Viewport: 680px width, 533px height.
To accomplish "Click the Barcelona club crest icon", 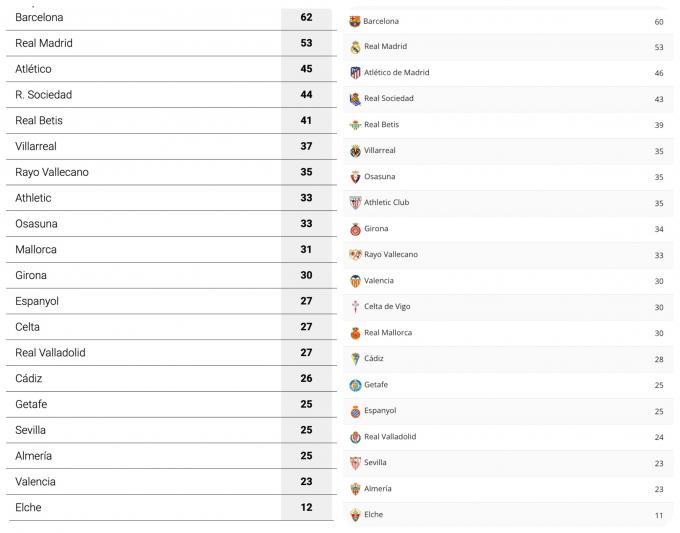I will click(355, 21).
